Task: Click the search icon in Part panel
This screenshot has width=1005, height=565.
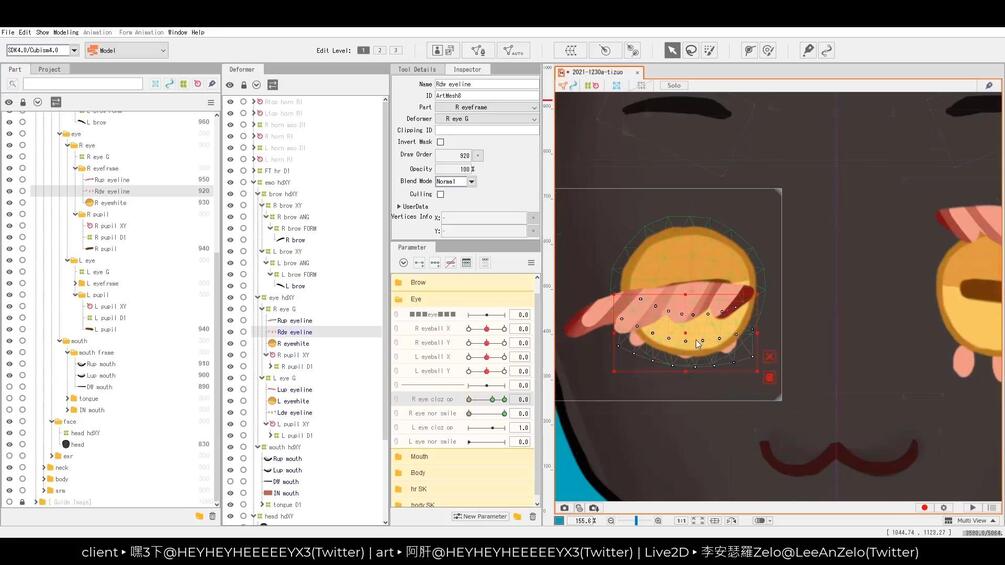Action: (12, 84)
